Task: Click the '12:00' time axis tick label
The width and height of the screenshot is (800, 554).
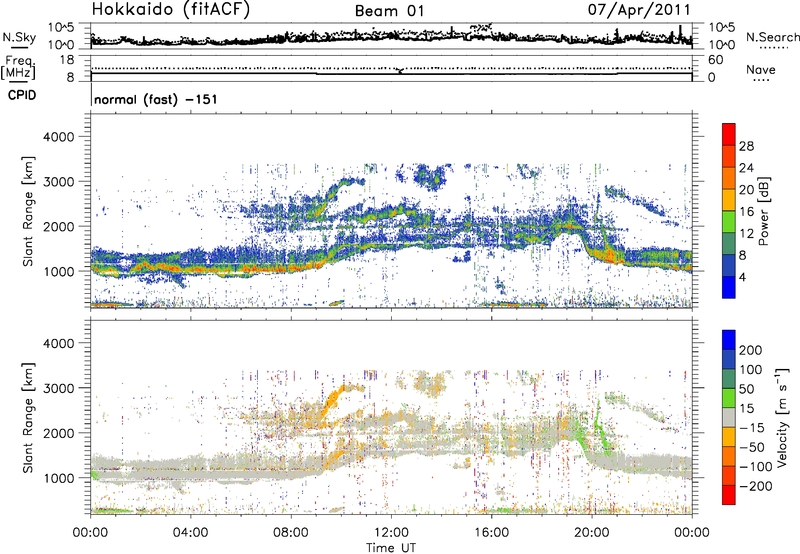Action: coord(391,533)
